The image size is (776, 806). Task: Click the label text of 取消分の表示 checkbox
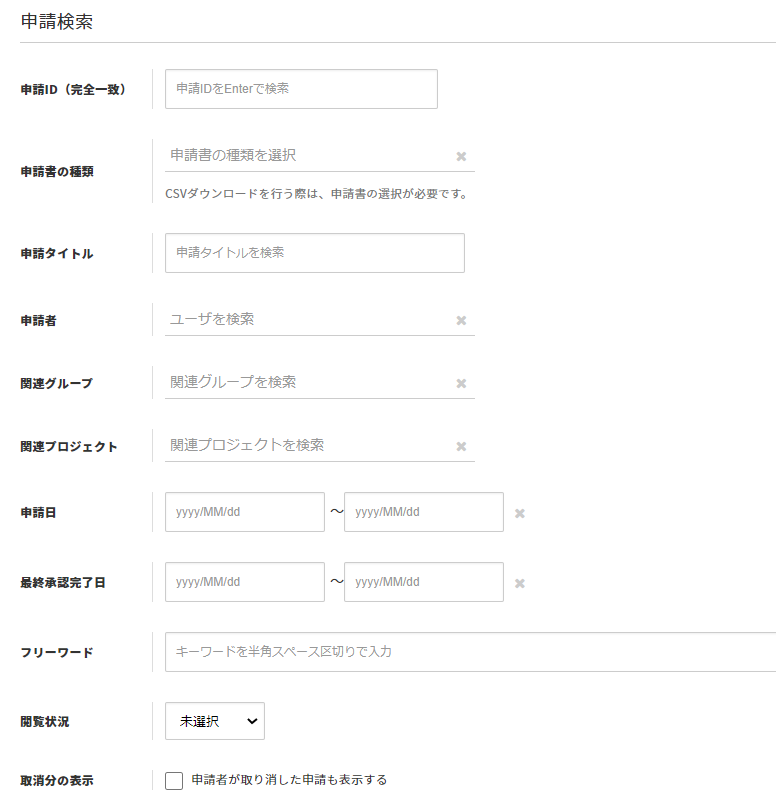point(289,780)
